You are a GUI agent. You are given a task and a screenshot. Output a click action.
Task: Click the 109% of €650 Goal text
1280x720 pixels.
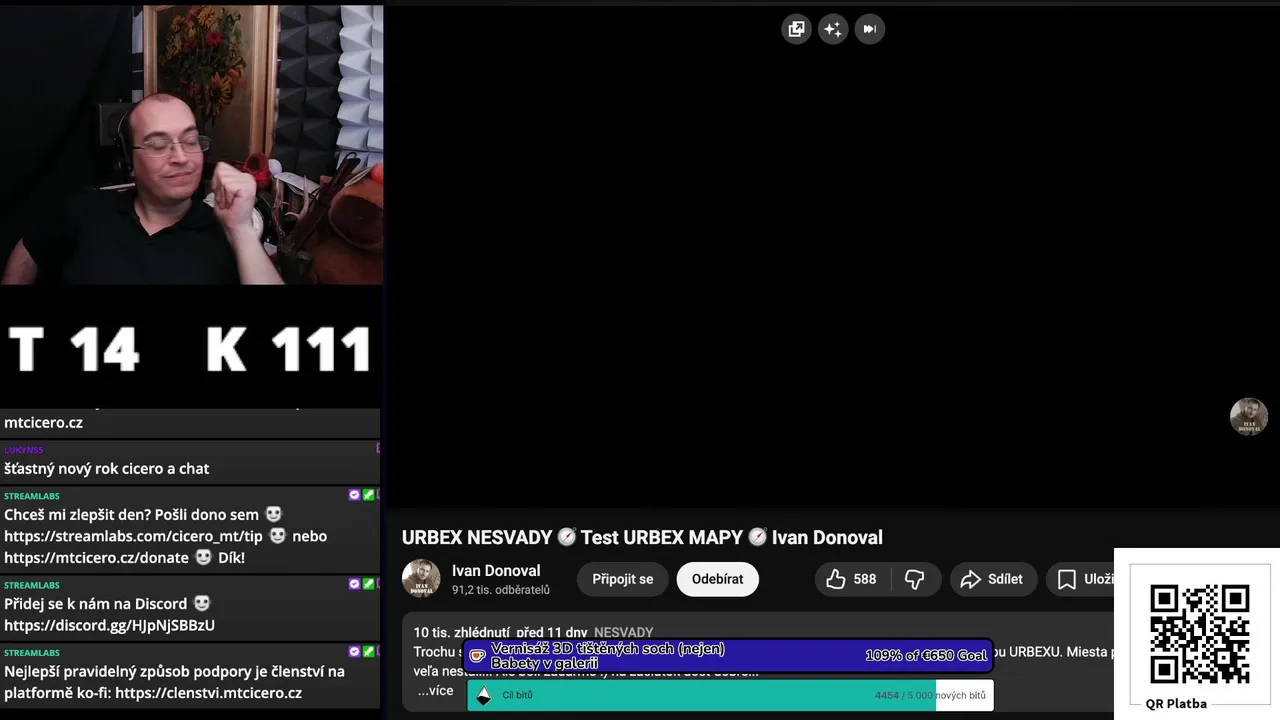(x=926, y=656)
